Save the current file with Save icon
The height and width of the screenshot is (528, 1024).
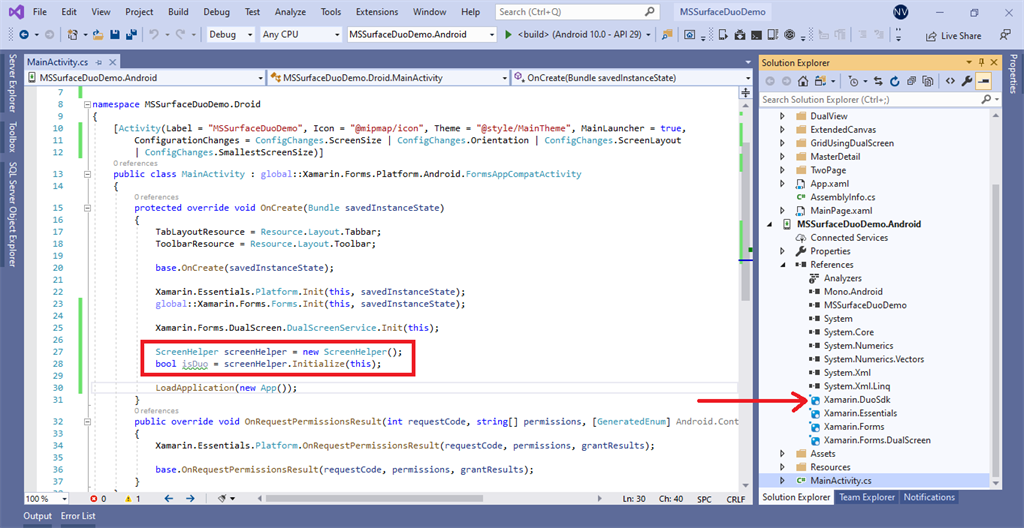tap(115, 35)
